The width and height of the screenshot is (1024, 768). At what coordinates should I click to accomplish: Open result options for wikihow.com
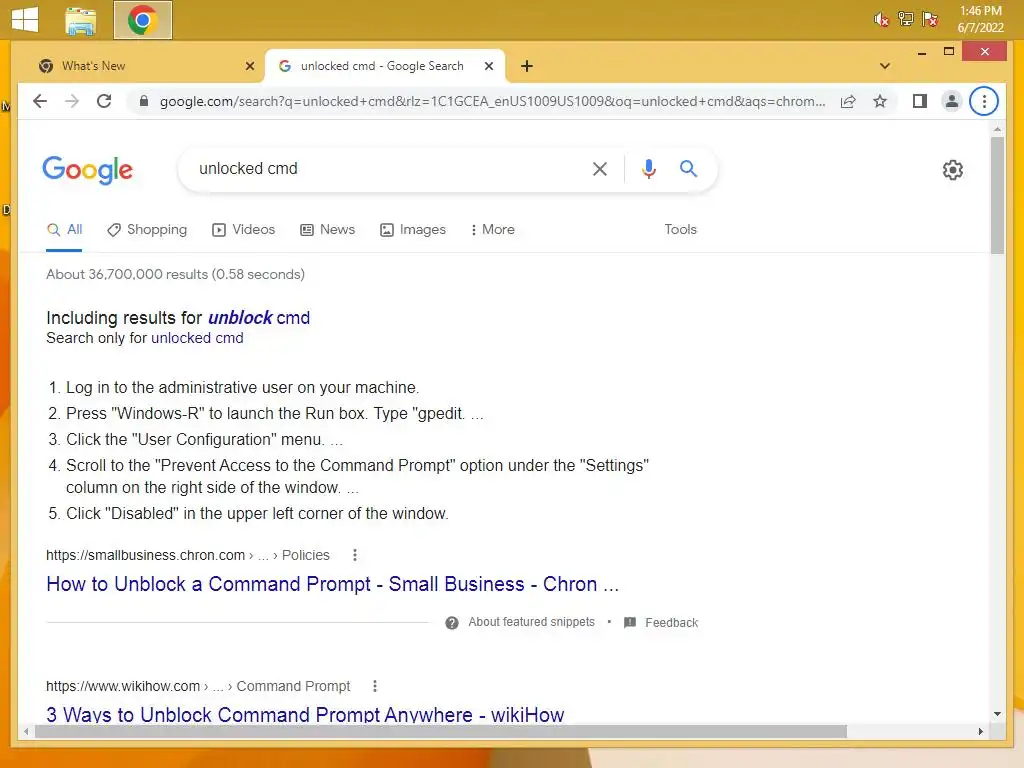374,686
